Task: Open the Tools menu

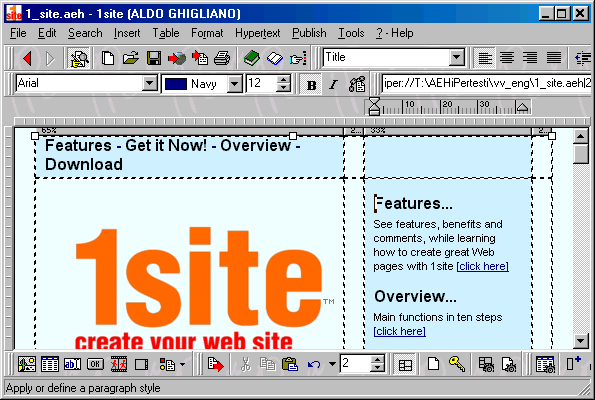Action: point(351,33)
